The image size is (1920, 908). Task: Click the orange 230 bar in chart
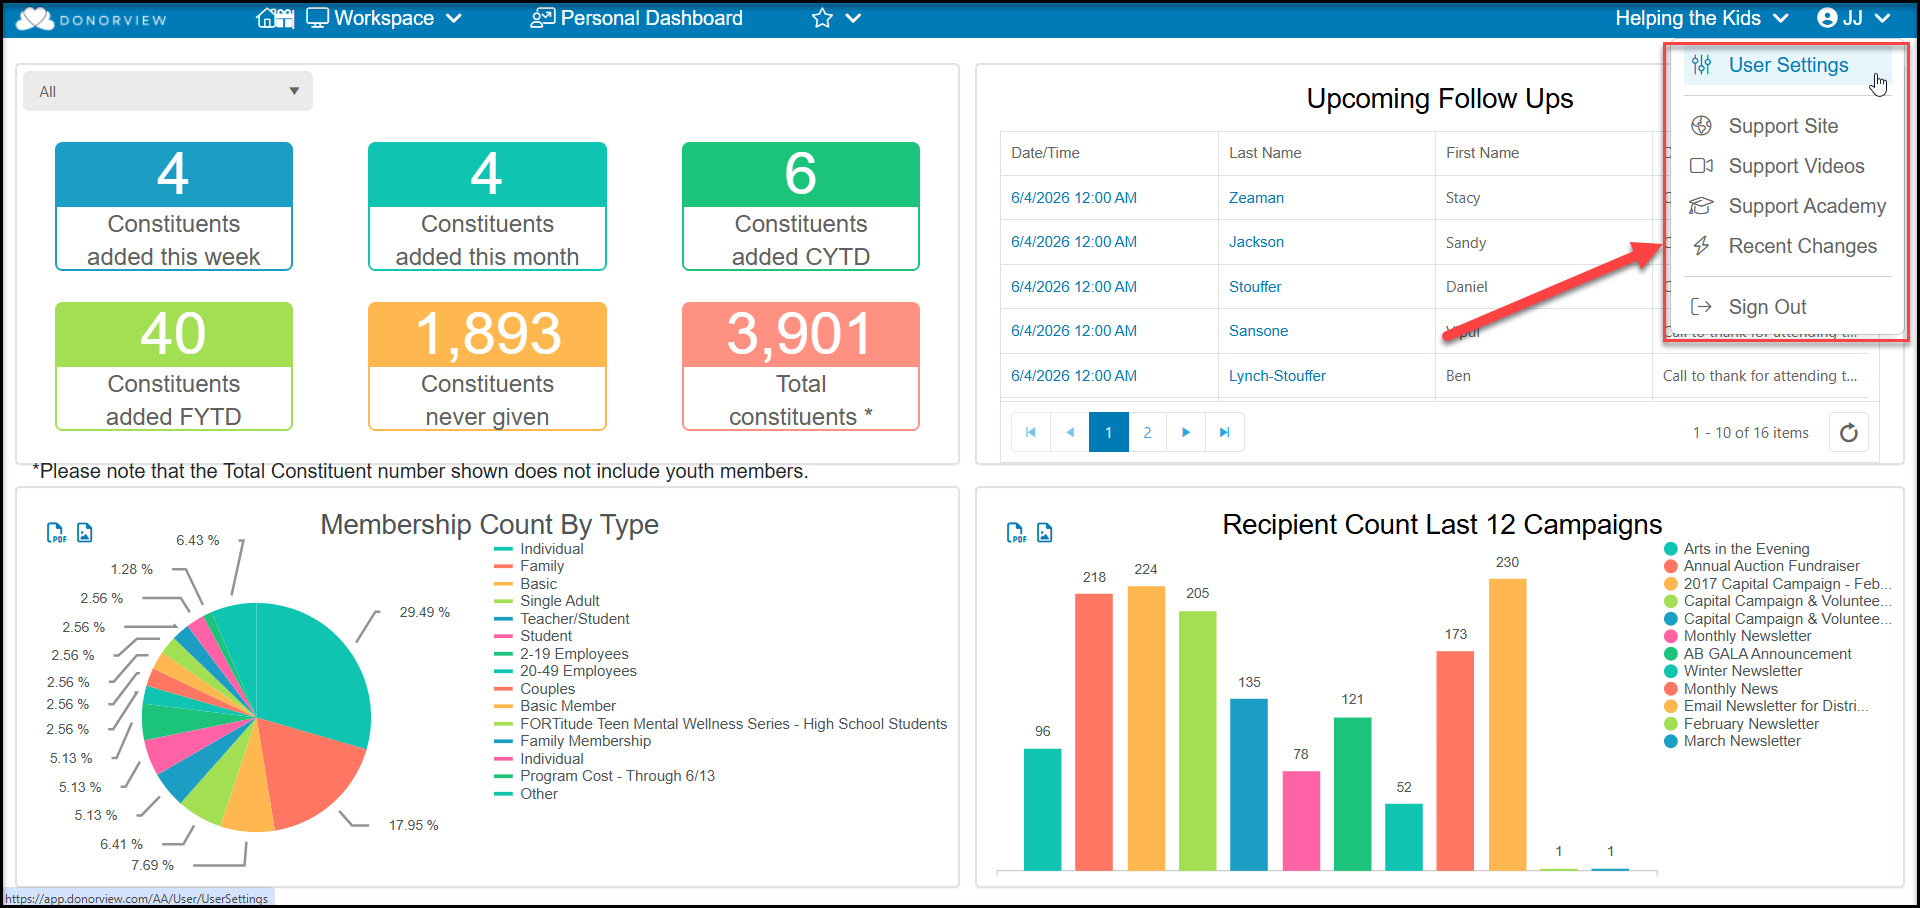point(1507,725)
